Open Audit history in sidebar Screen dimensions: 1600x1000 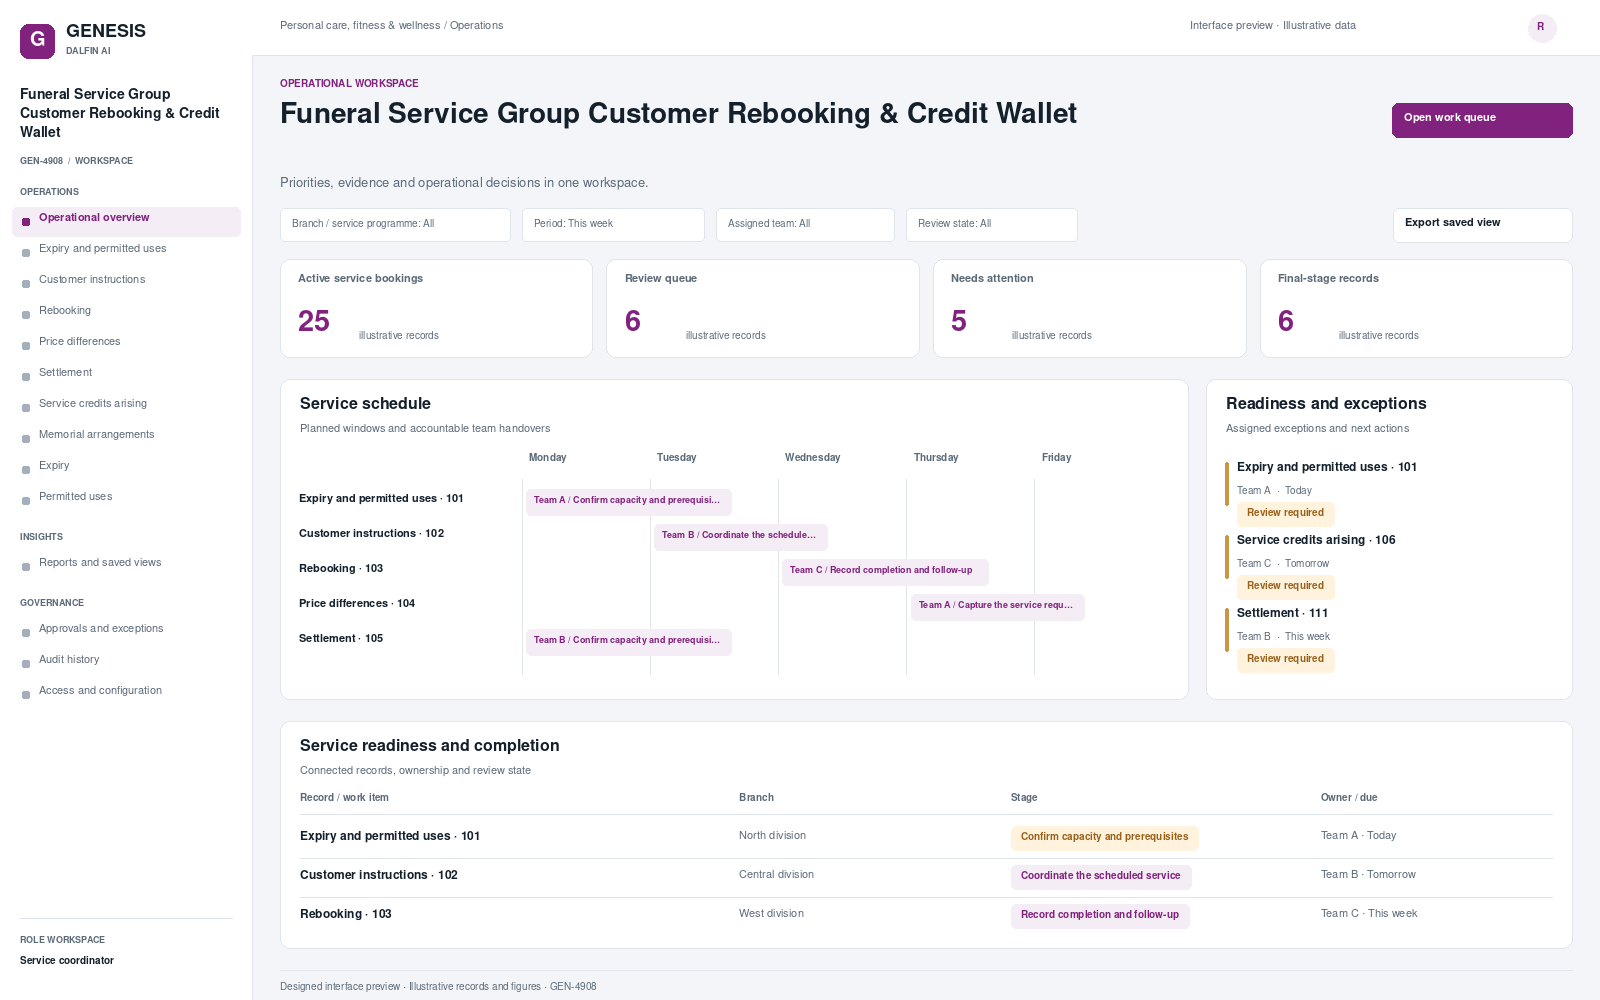(126, 660)
